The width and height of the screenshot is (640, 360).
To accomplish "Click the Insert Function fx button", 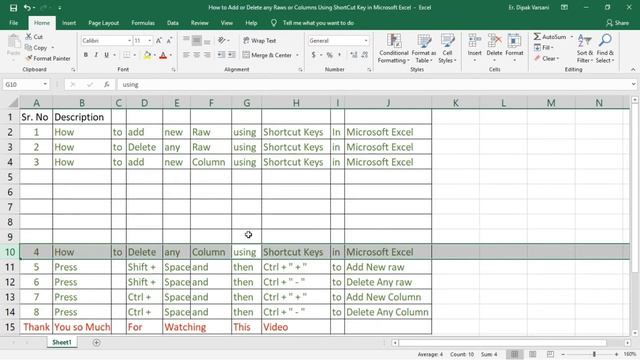I will click(x=107, y=84).
